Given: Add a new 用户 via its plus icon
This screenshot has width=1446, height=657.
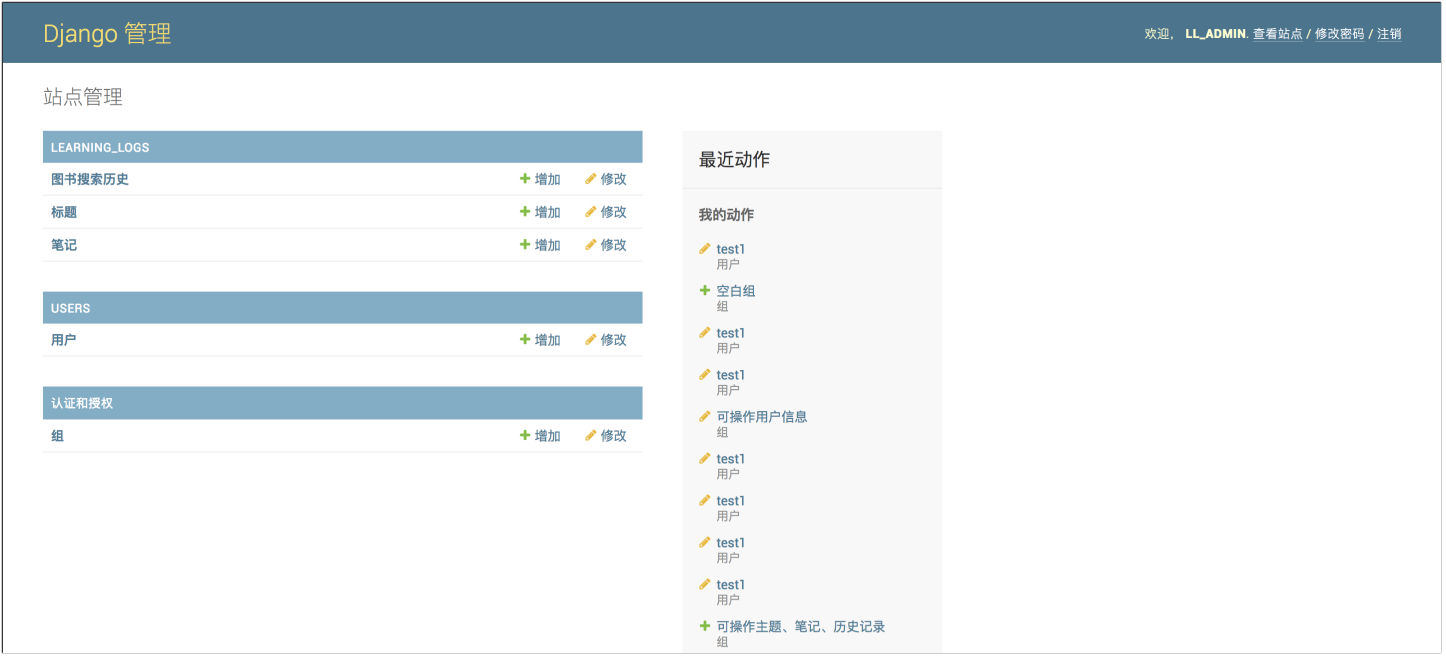Looking at the screenshot, I should point(525,340).
